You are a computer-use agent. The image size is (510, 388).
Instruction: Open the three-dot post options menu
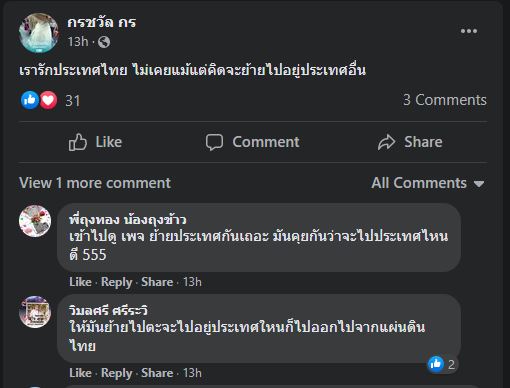(469, 31)
